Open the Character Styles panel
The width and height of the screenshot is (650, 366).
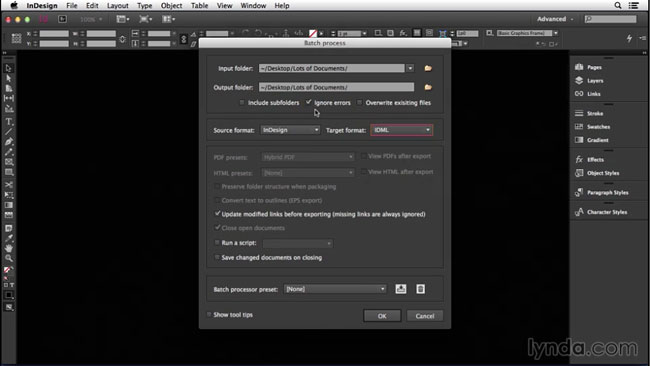[601, 212]
